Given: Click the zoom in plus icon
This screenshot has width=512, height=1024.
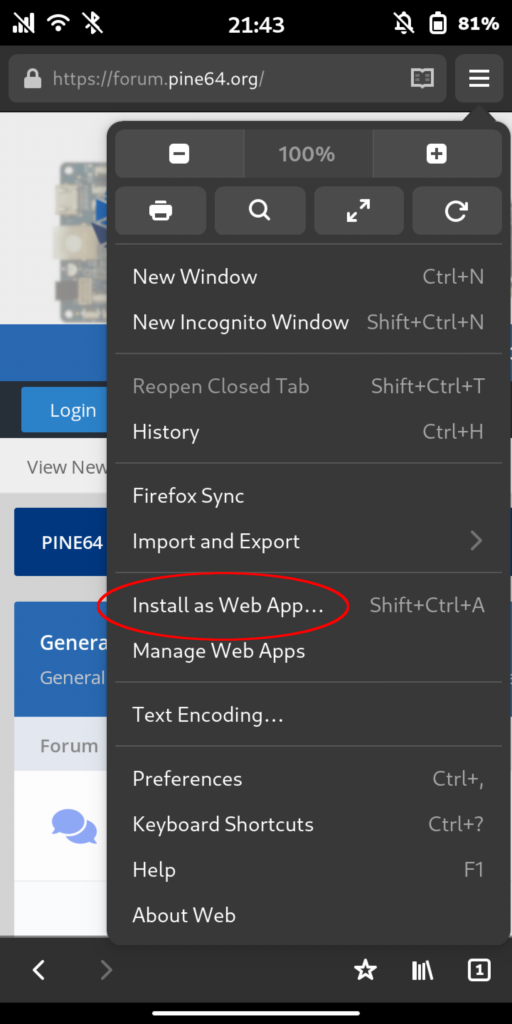Looking at the screenshot, I should (x=436, y=154).
